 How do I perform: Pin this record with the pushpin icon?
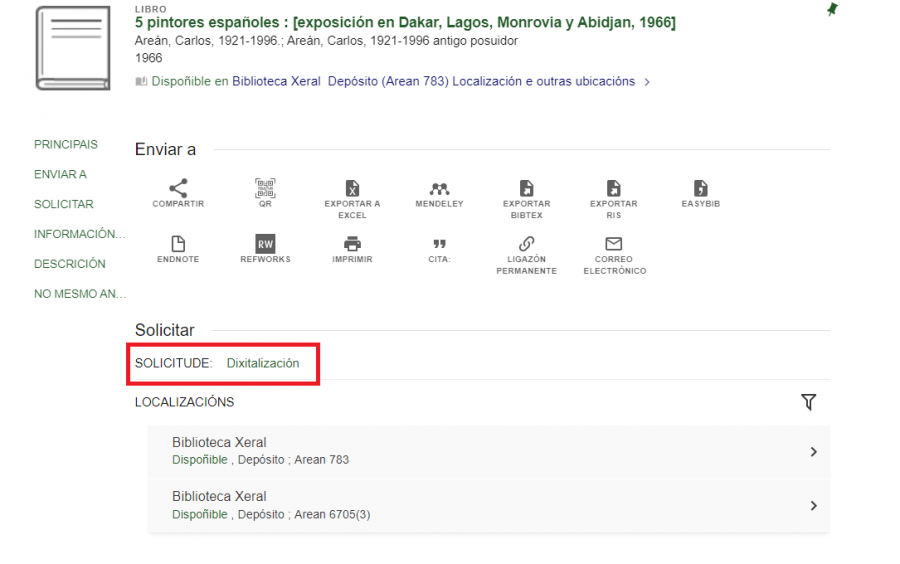[x=832, y=10]
